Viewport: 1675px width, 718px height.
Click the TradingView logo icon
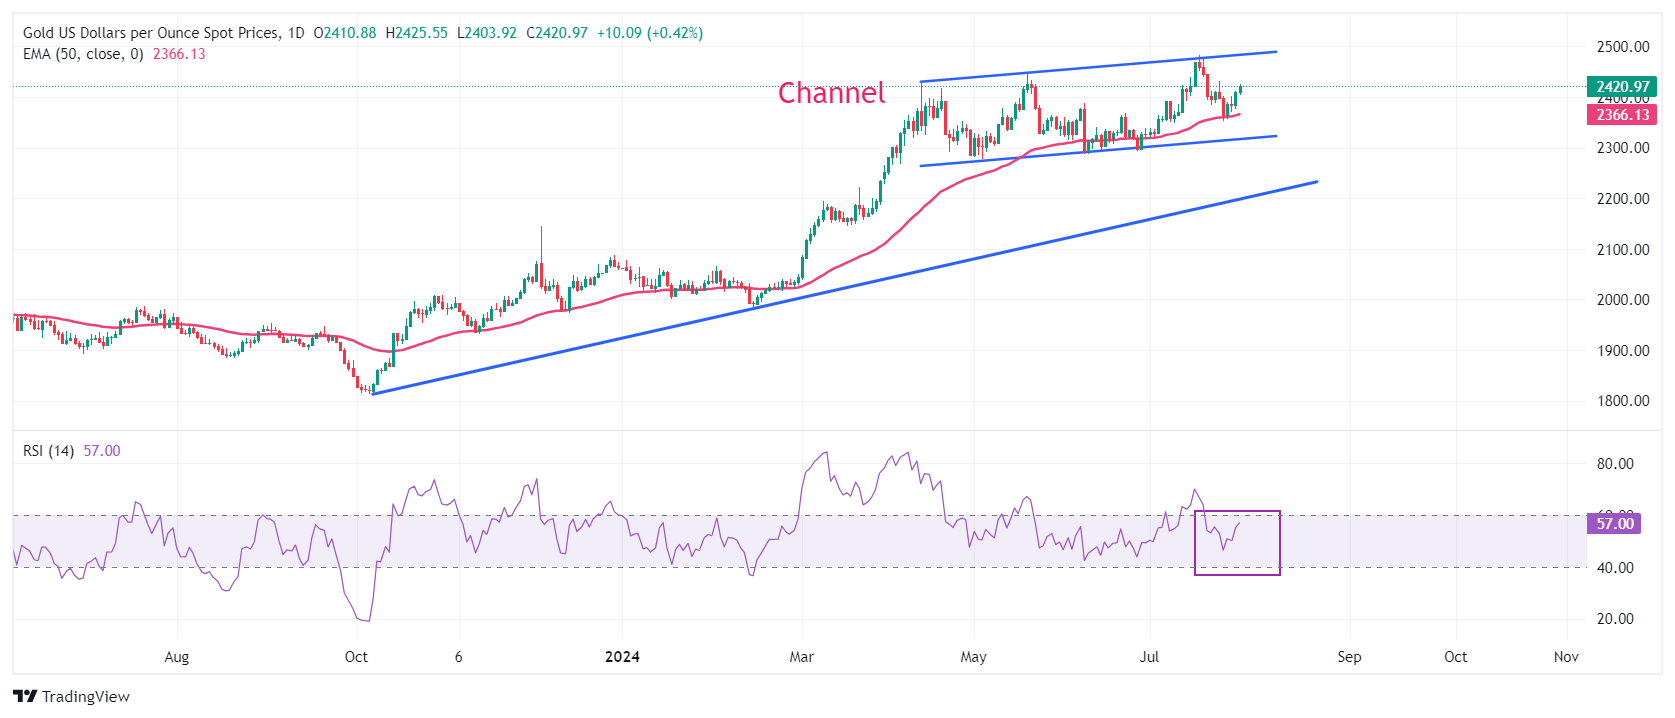point(25,697)
